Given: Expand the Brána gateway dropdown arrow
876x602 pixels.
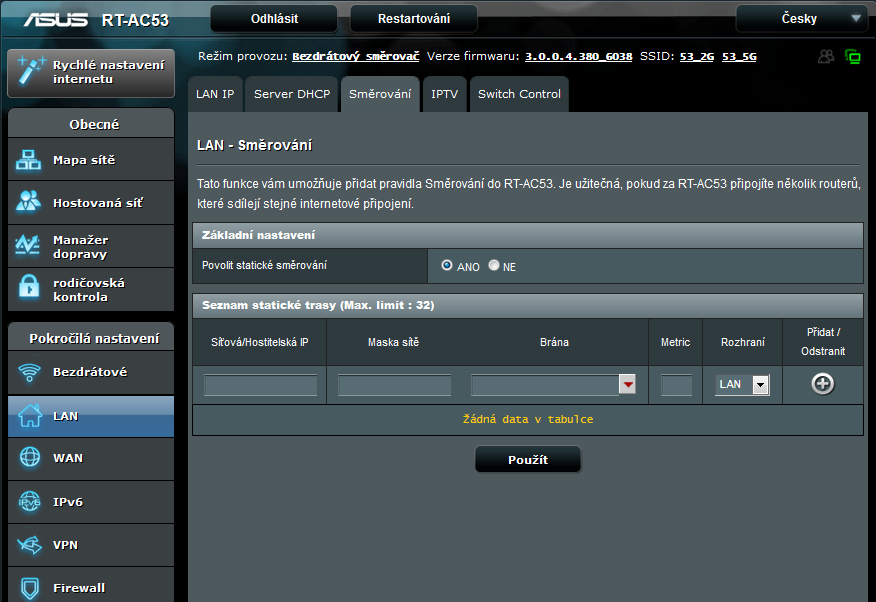Looking at the screenshot, I should click(627, 385).
